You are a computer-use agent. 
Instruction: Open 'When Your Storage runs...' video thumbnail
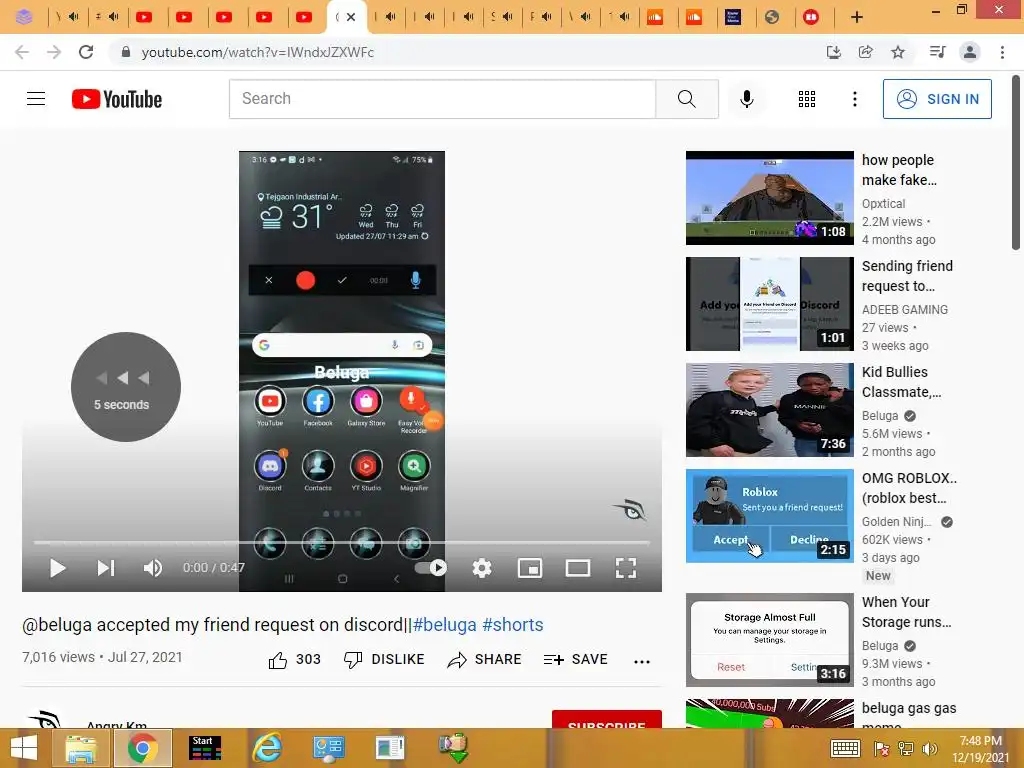point(769,640)
